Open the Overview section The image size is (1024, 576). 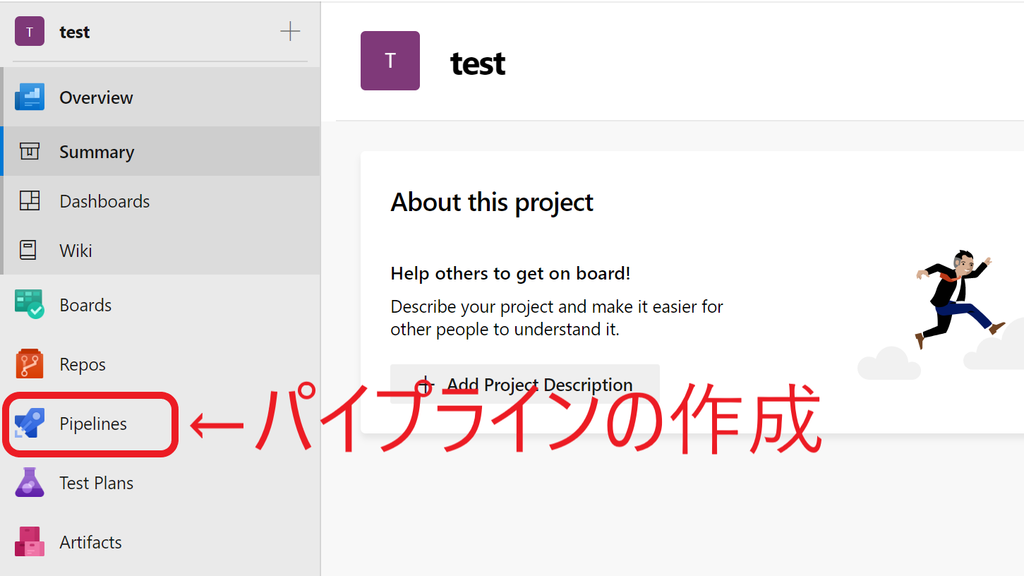[x=161, y=97]
